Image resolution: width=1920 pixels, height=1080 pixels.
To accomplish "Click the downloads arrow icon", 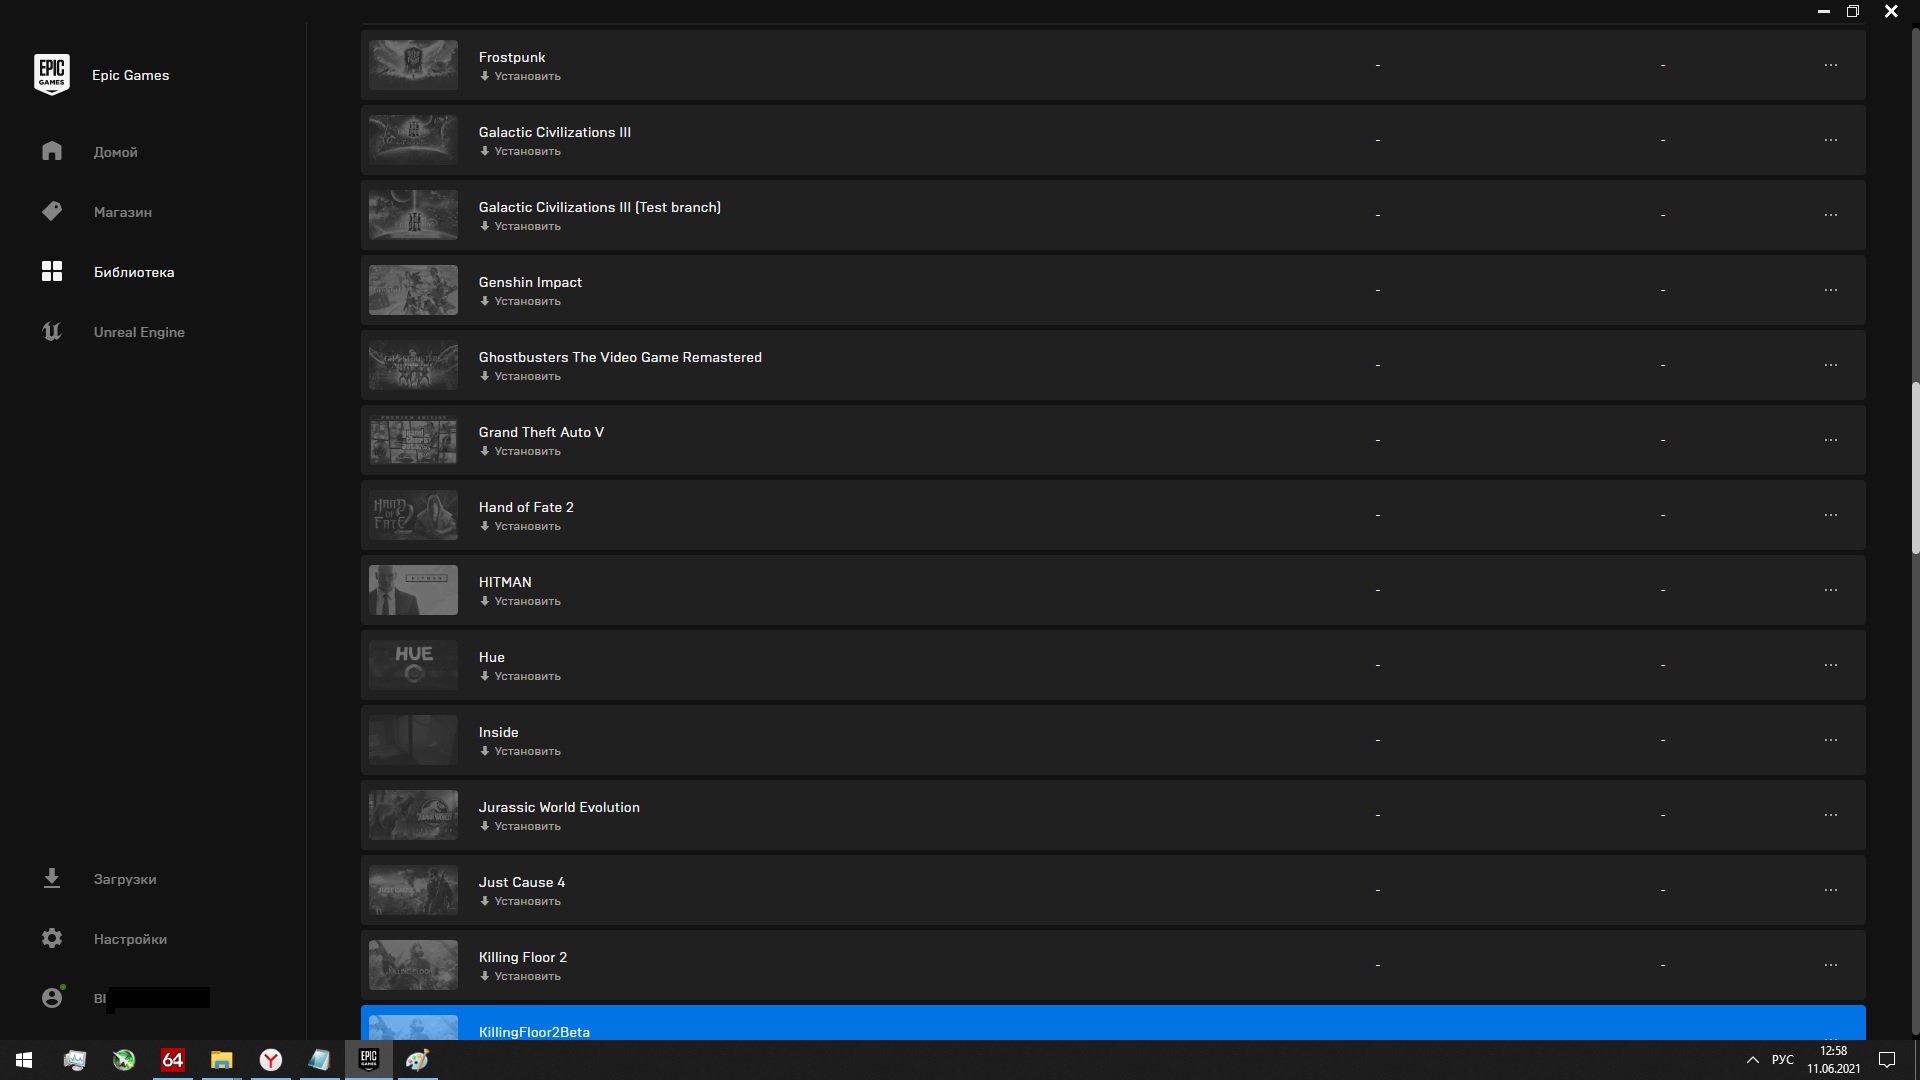I will point(52,878).
